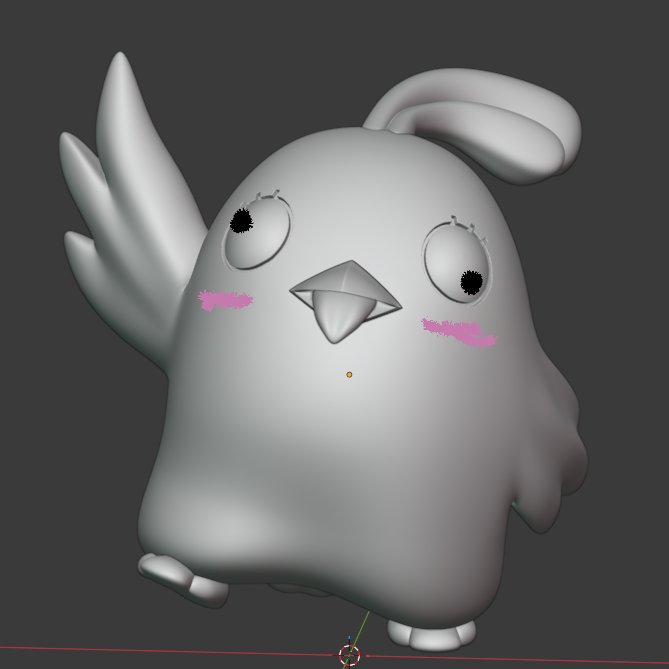Select the bird's beak mesh
669x669 pixels.
tap(345, 301)
